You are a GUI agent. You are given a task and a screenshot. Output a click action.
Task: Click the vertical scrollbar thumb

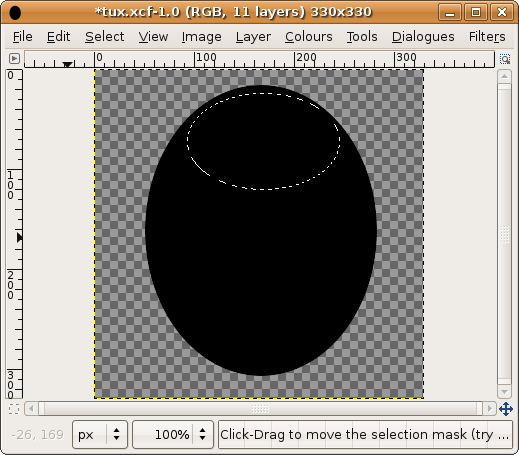[504, 234]
